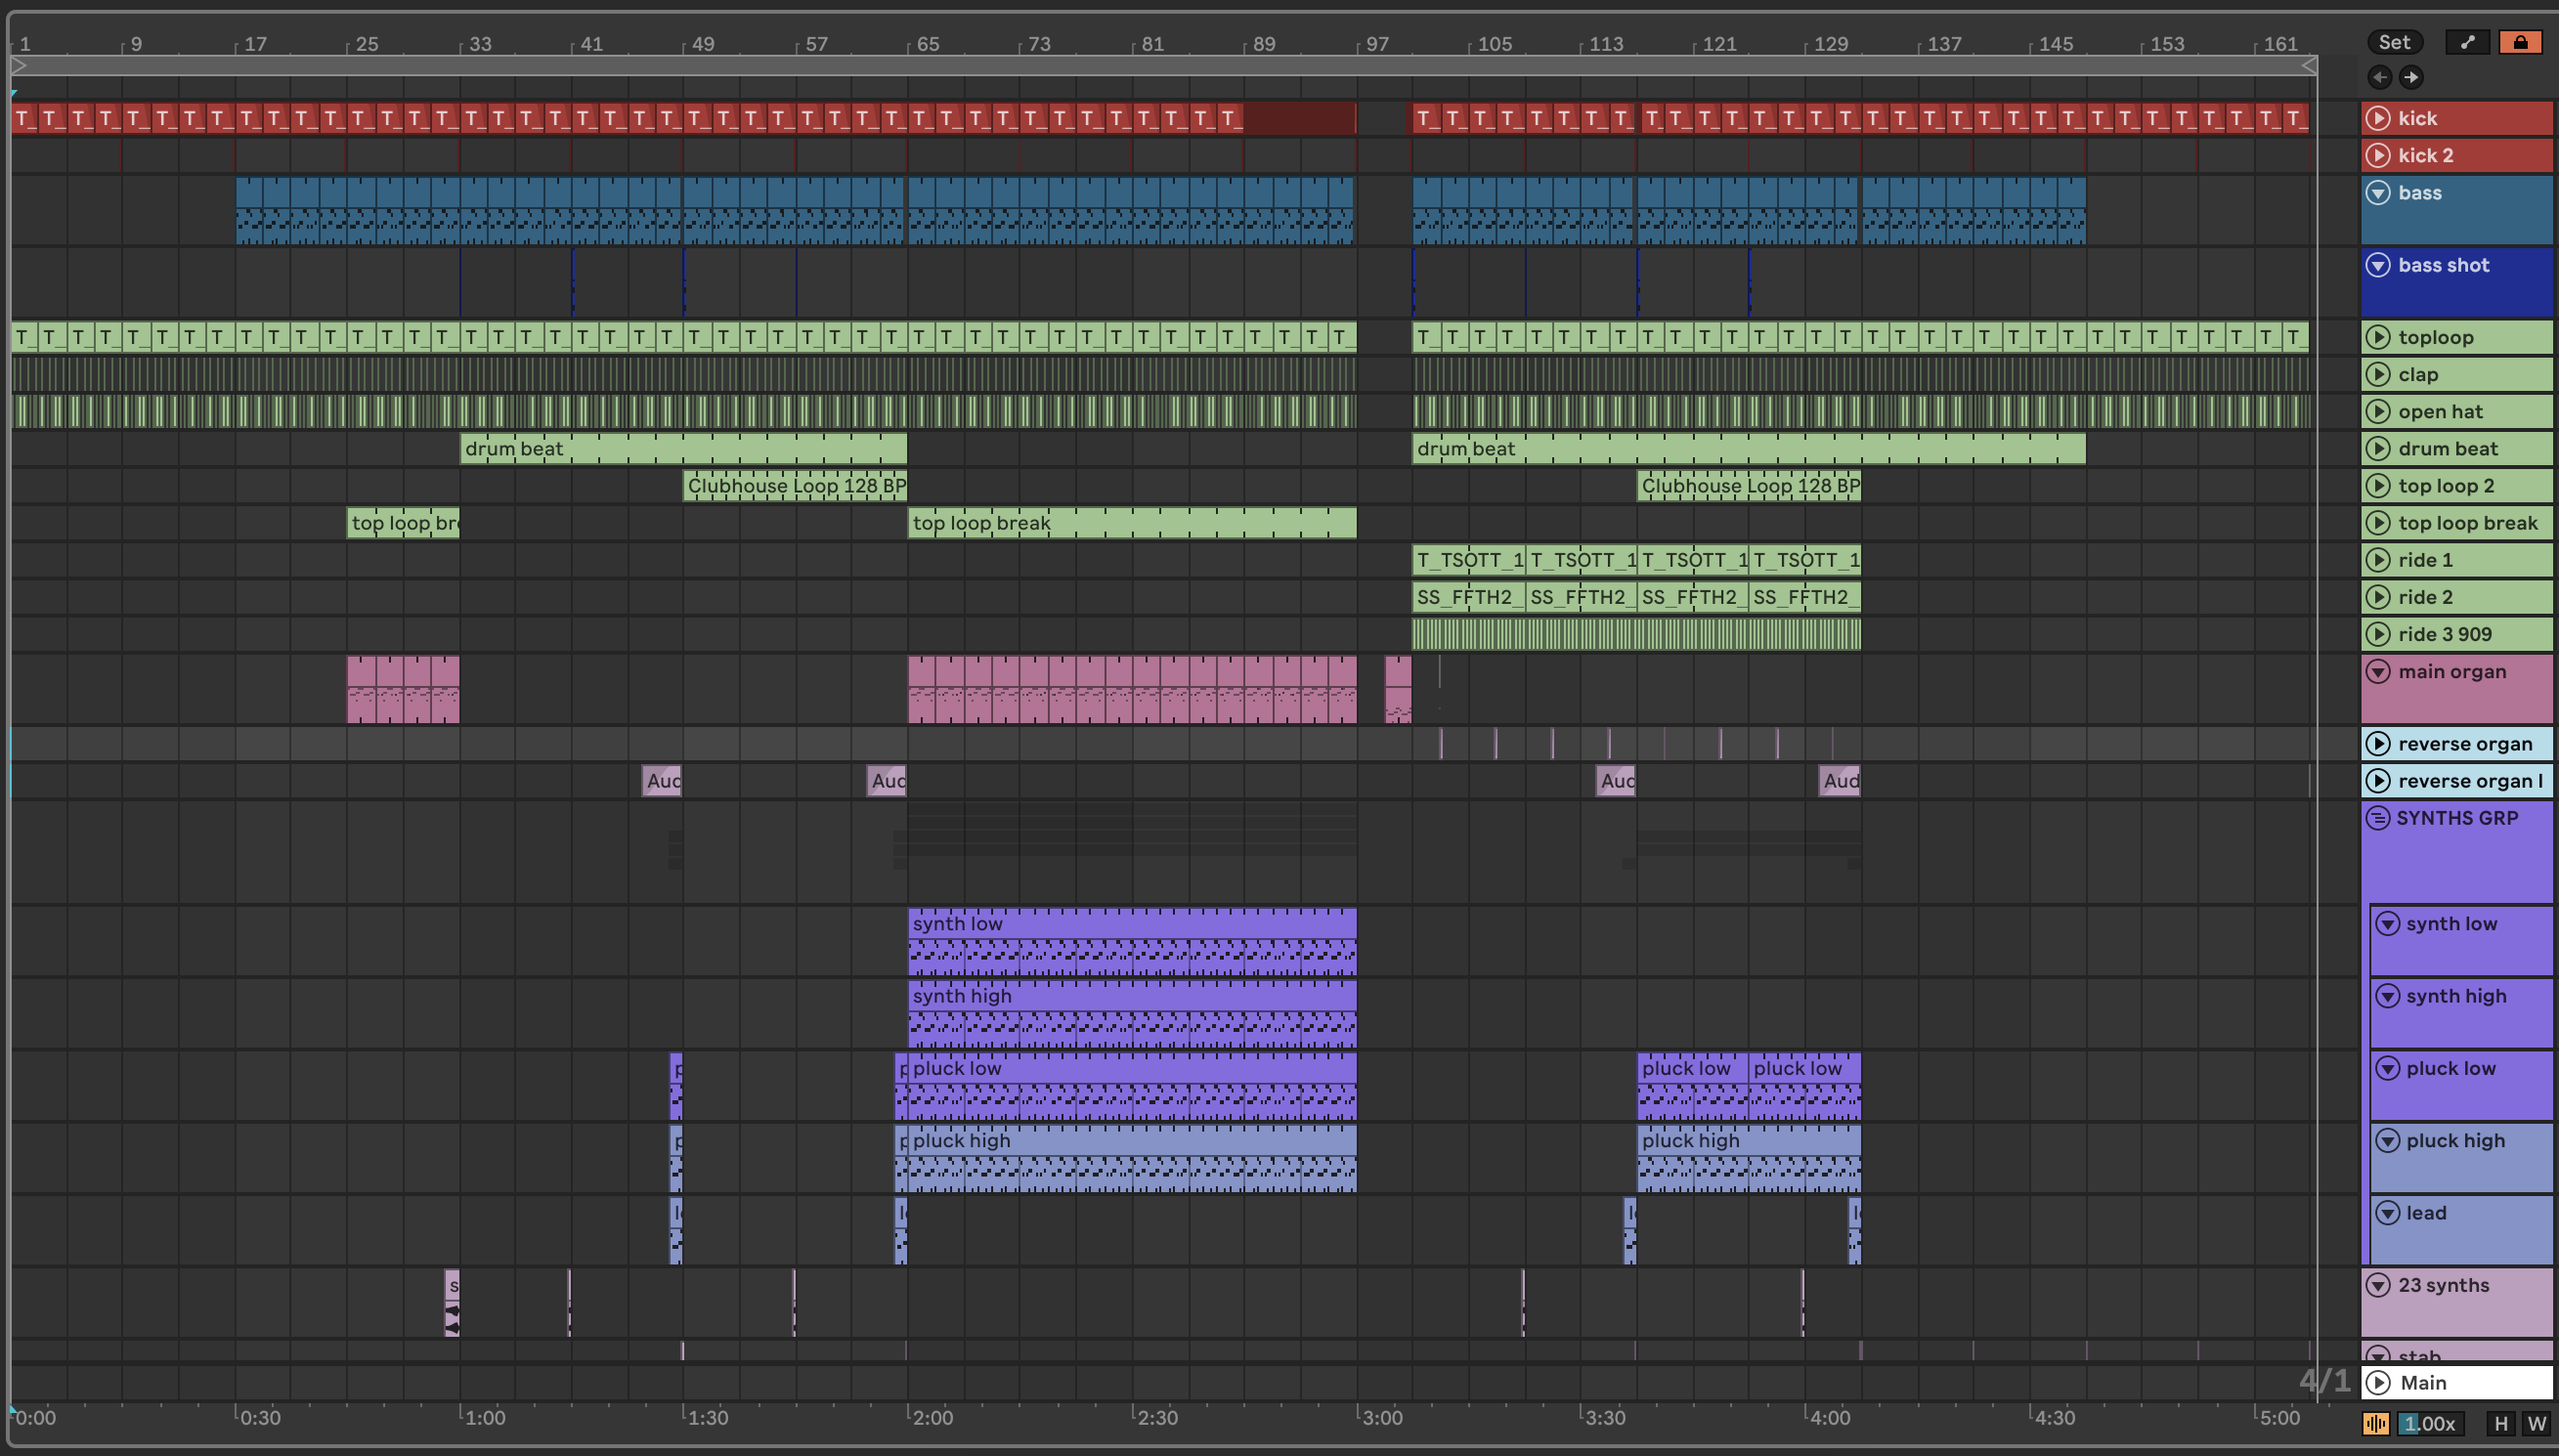The height and width of the screenshot is (1456, 2559).
Task: Click bar 65 on the beat ruler
Action: click(928, 43)
